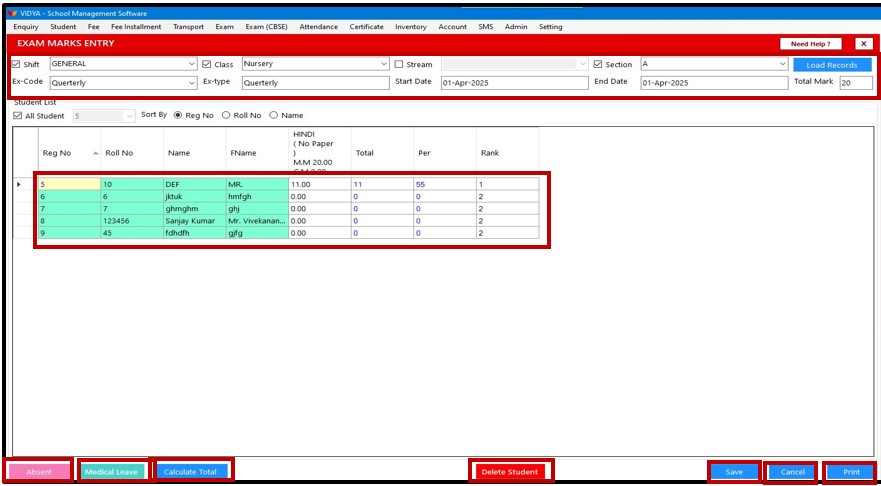Screen dimensions: 881x486
Task: Open the Fee Installment menu
Action: pos(136,27)
